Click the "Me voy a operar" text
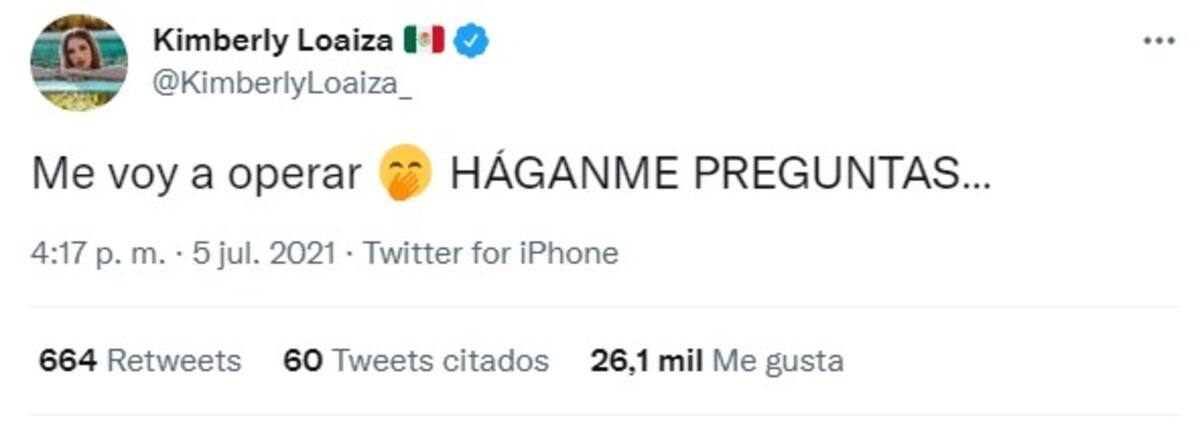 pyautogui.click(x=196, y=177)
